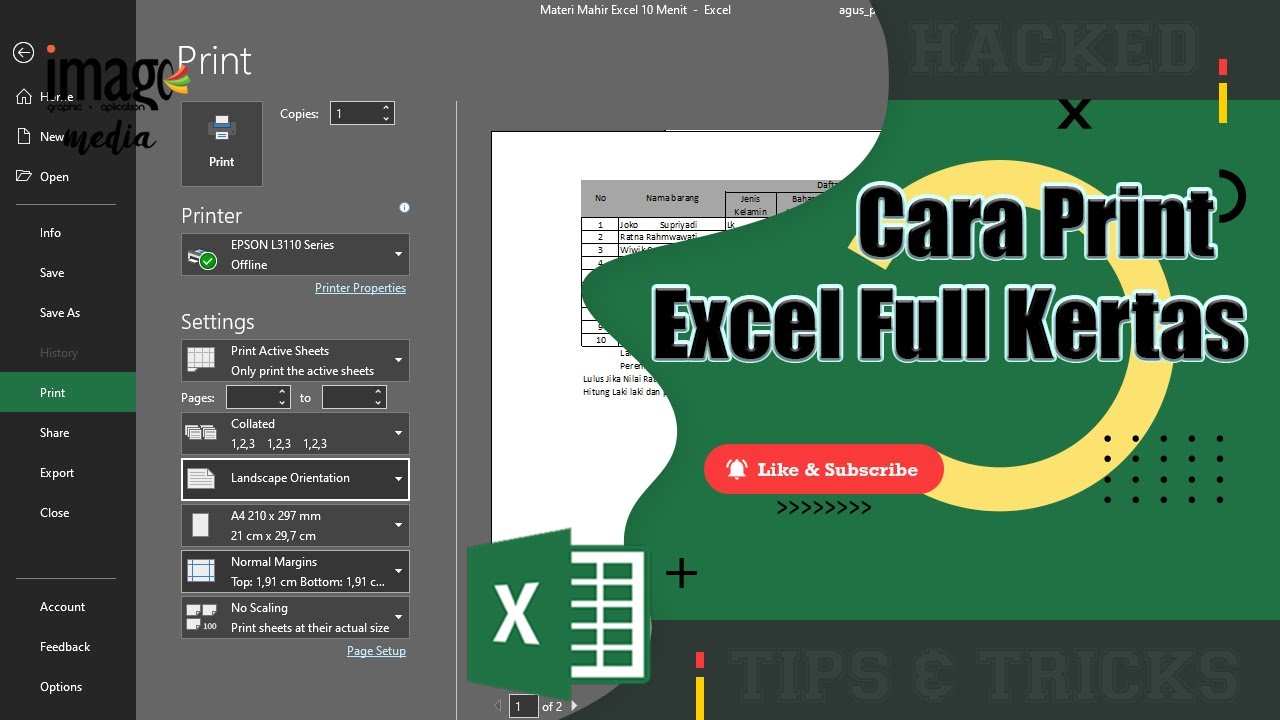Decrease the Pages to value
Viewport: 1280px width, 720px height.
click(x=378, y=403)
